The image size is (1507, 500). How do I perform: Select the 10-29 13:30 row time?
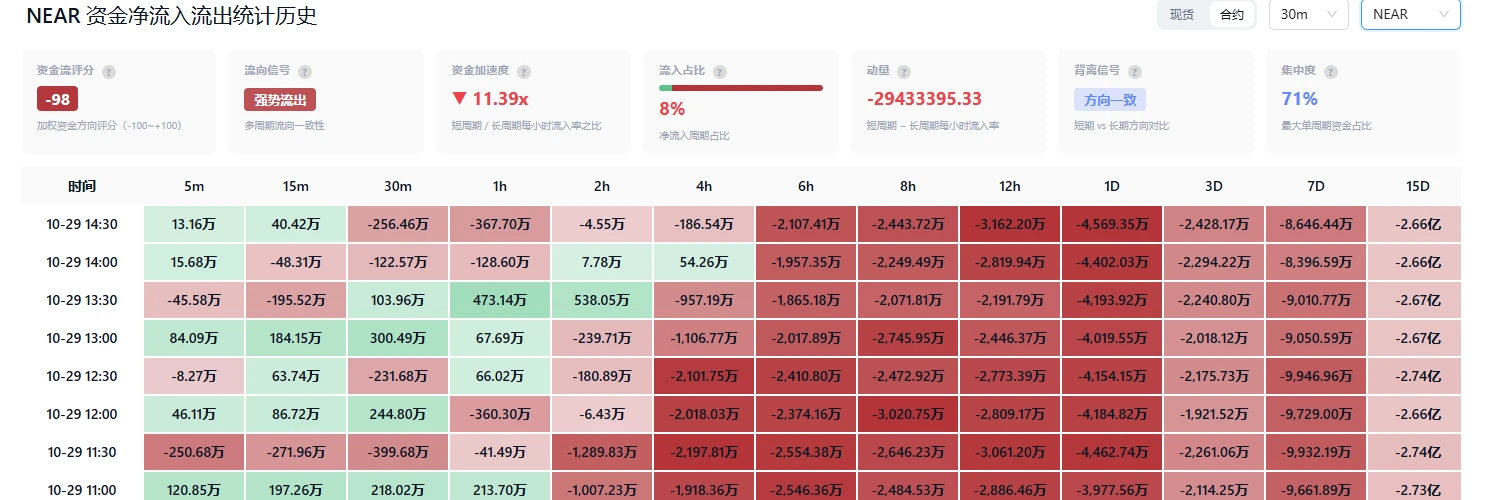tap(82, 300)
